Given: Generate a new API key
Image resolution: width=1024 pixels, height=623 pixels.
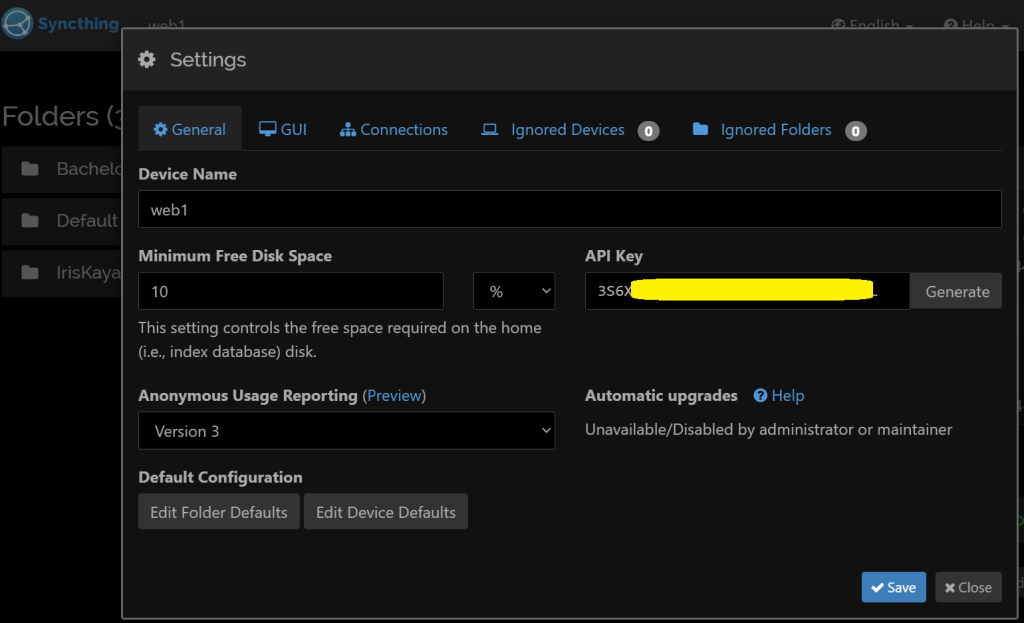Looking at the screenshot, I should coord(955,291).
